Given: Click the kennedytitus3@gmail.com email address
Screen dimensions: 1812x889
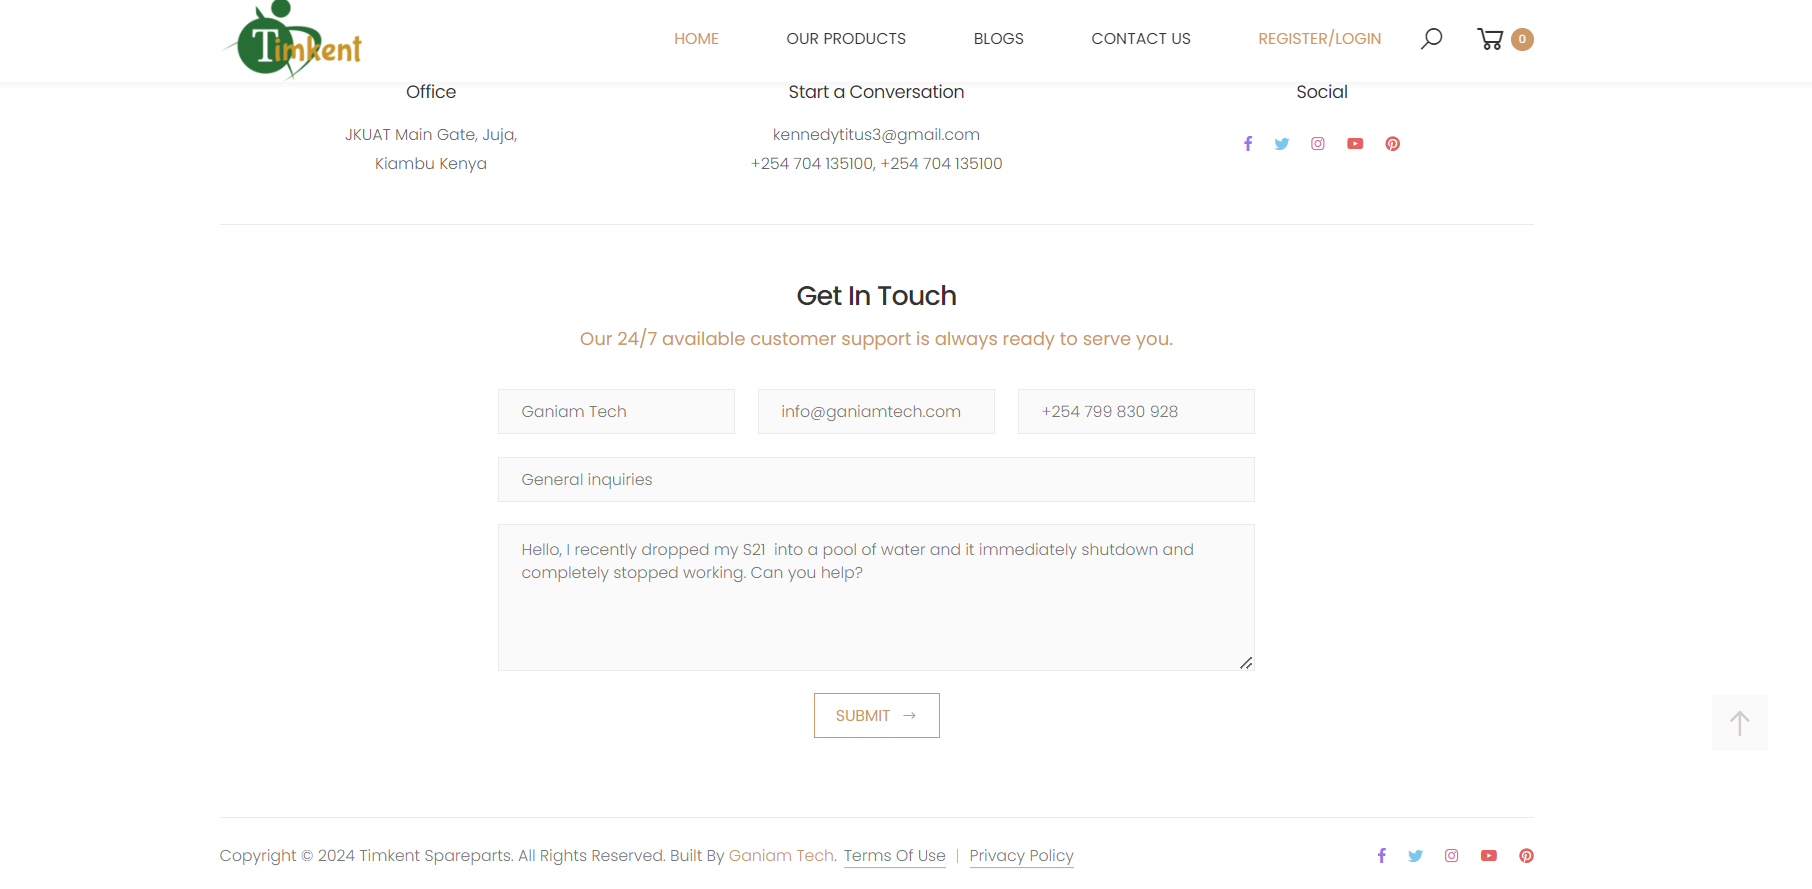Looking at the screenshot, I should 876,135.
